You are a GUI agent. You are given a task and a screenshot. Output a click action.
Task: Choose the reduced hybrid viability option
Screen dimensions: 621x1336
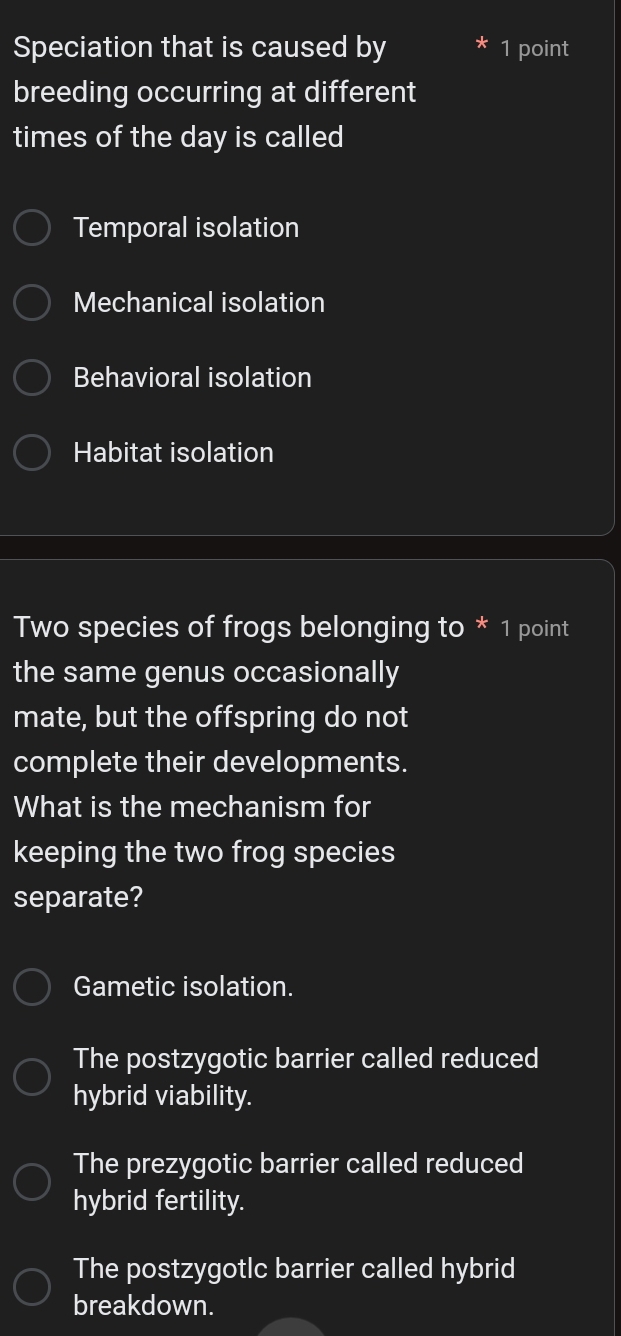(32, 1076)
